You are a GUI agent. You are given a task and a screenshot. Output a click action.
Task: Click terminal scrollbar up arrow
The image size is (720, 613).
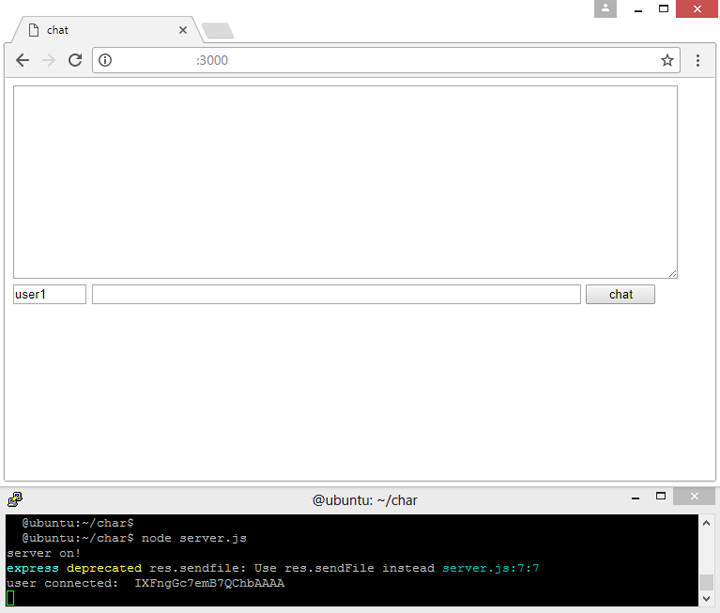707,522
